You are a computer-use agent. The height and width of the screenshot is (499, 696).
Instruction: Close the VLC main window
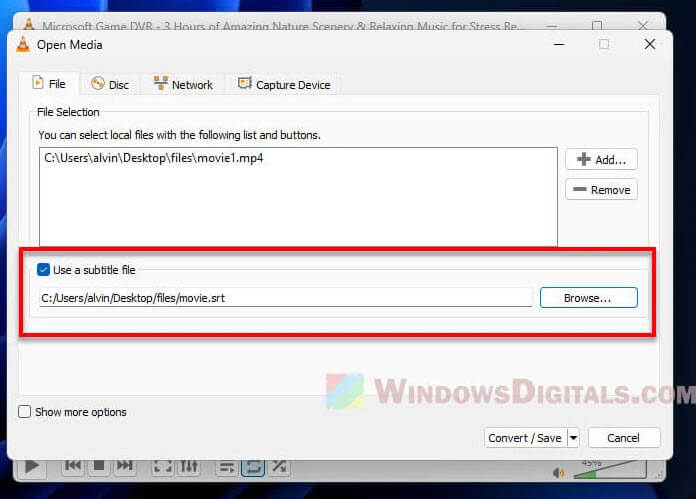tap(643, 25)
